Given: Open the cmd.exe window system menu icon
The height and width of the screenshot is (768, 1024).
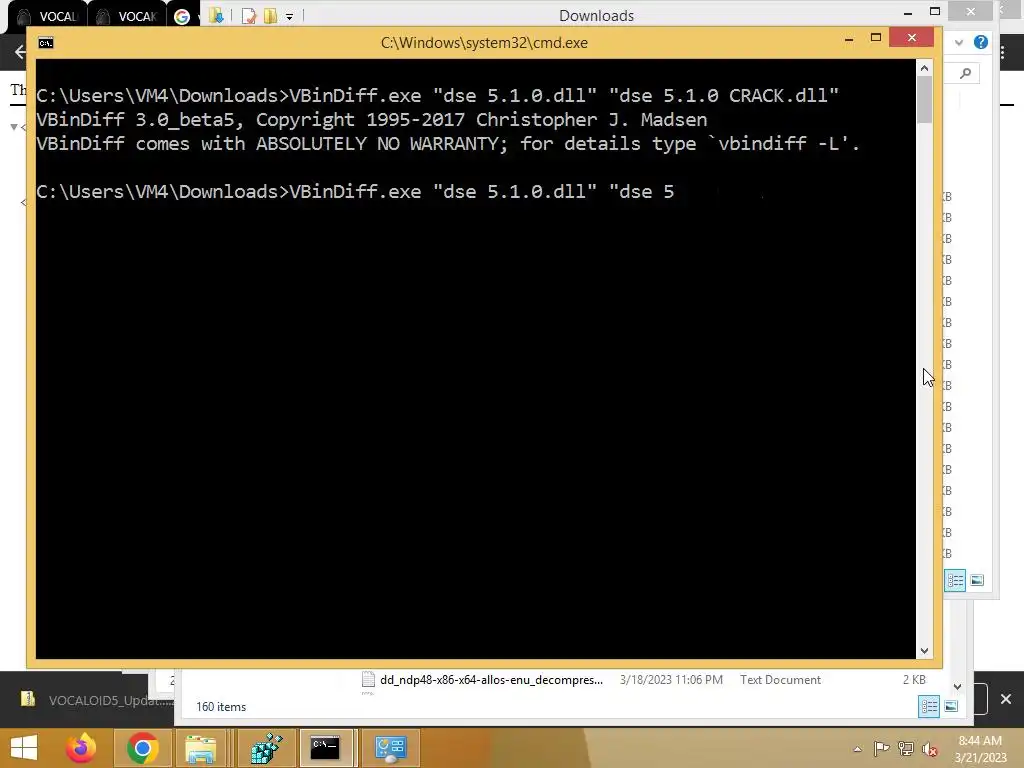Looking at the screenshot, I should 46,43.
